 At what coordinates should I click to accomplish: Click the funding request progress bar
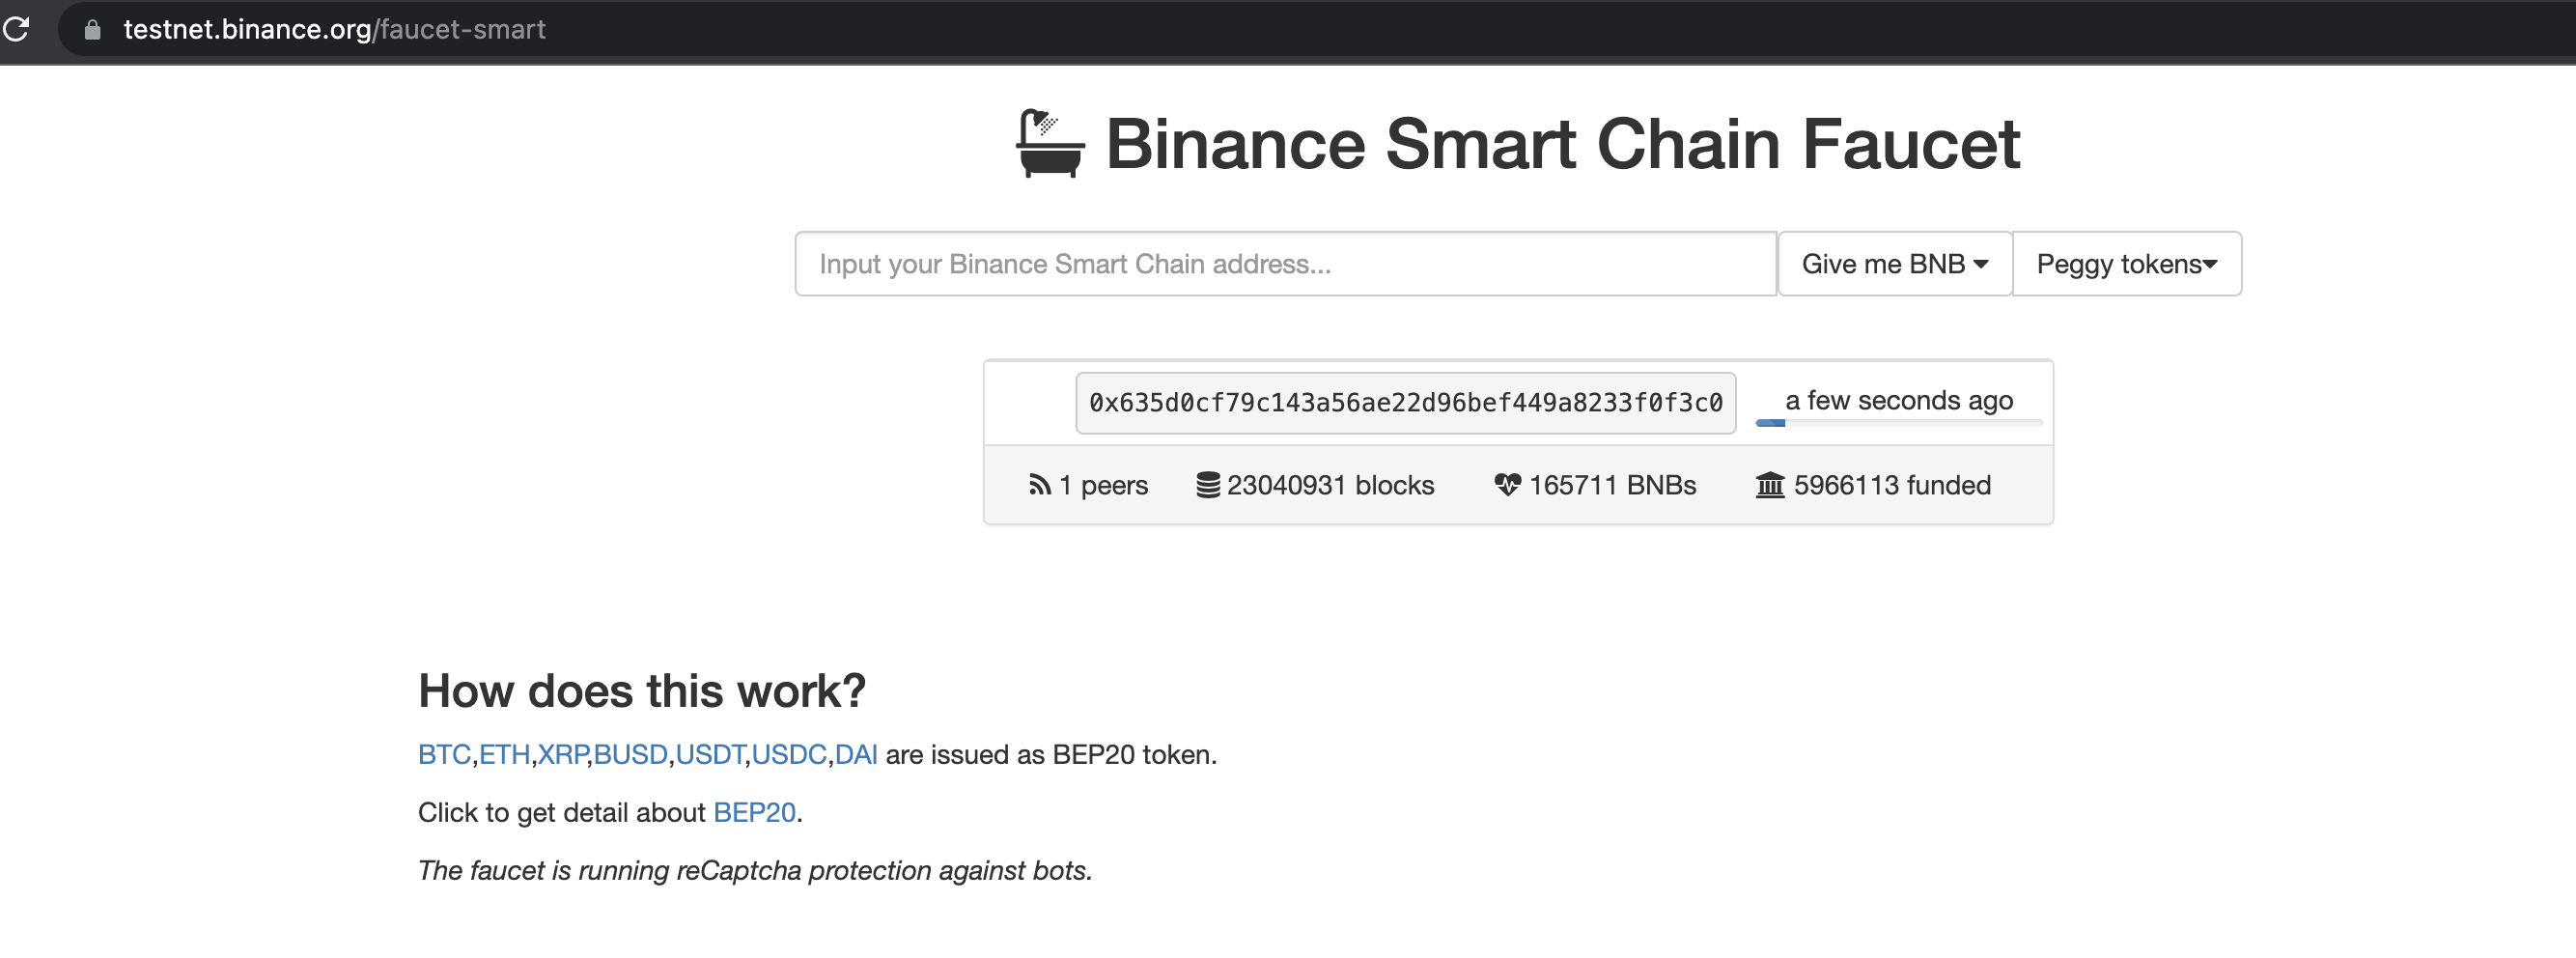click(x=1898, y=424)
